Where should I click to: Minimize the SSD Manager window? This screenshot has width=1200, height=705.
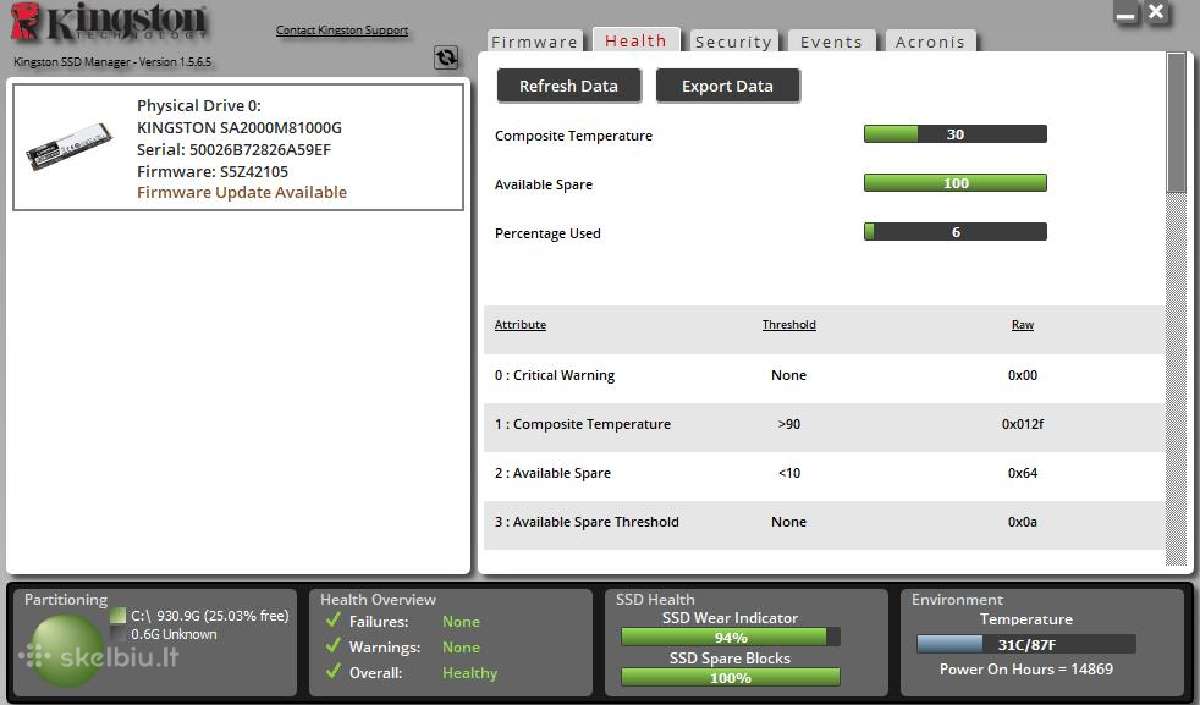pyautogui.click(x=1127, y=13)
